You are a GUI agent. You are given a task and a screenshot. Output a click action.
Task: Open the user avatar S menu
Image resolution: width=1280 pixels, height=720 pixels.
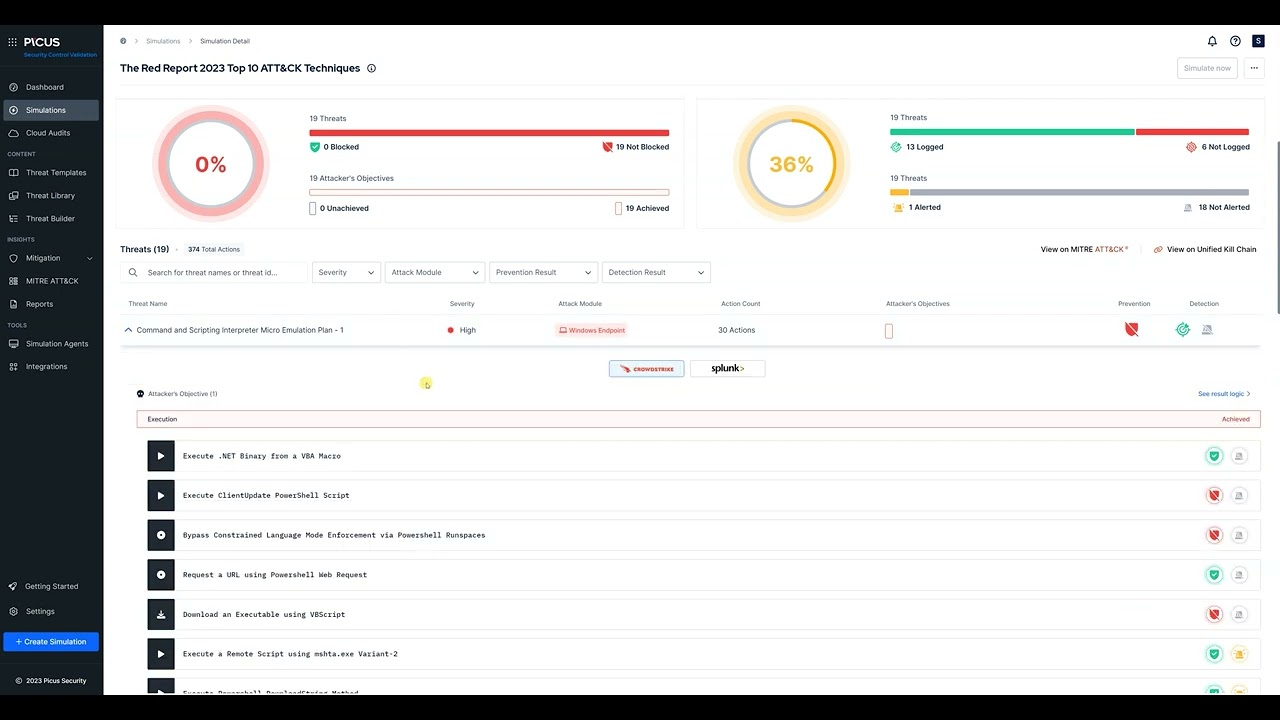(x=1258, y=41)
